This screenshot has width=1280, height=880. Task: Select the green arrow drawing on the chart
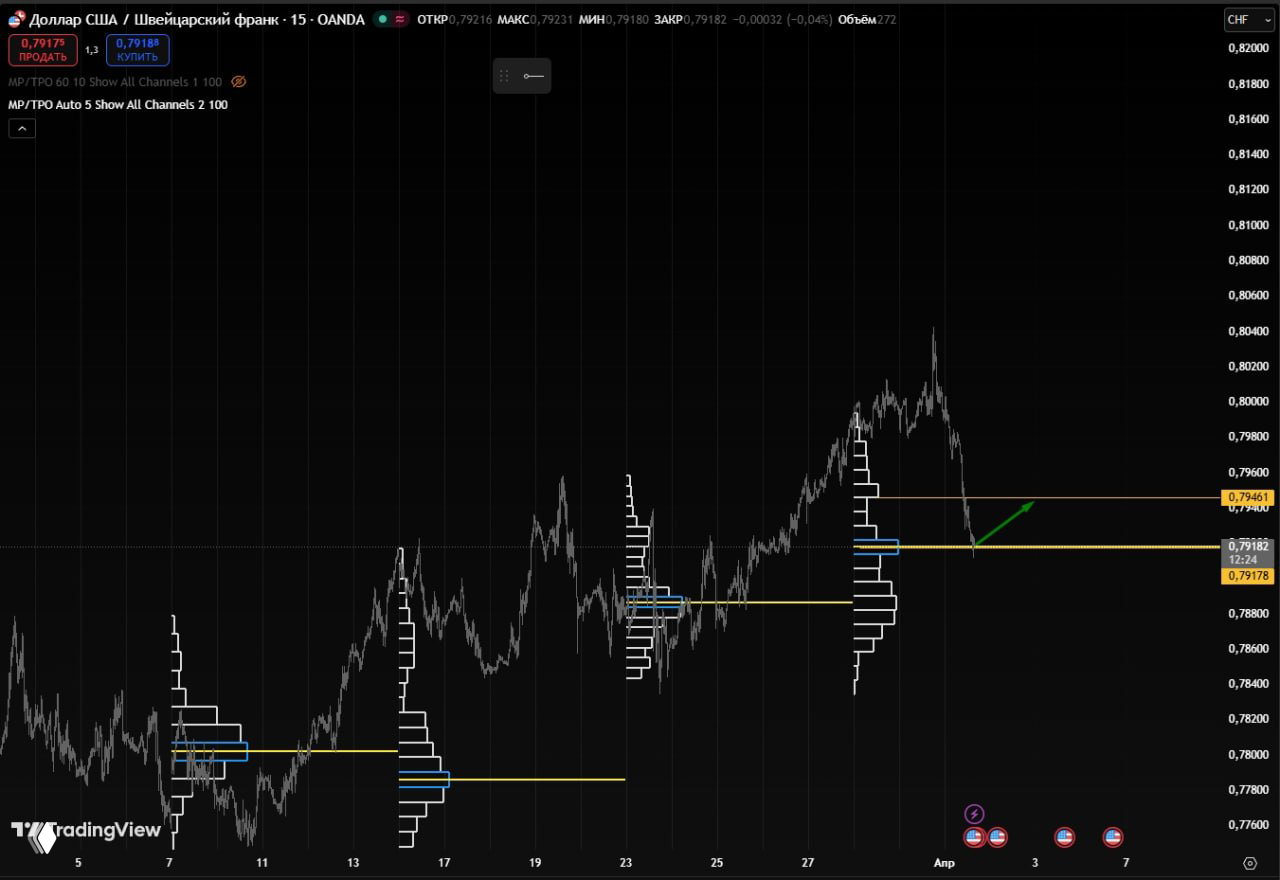pyautogui.click(x=1003, y=523)
